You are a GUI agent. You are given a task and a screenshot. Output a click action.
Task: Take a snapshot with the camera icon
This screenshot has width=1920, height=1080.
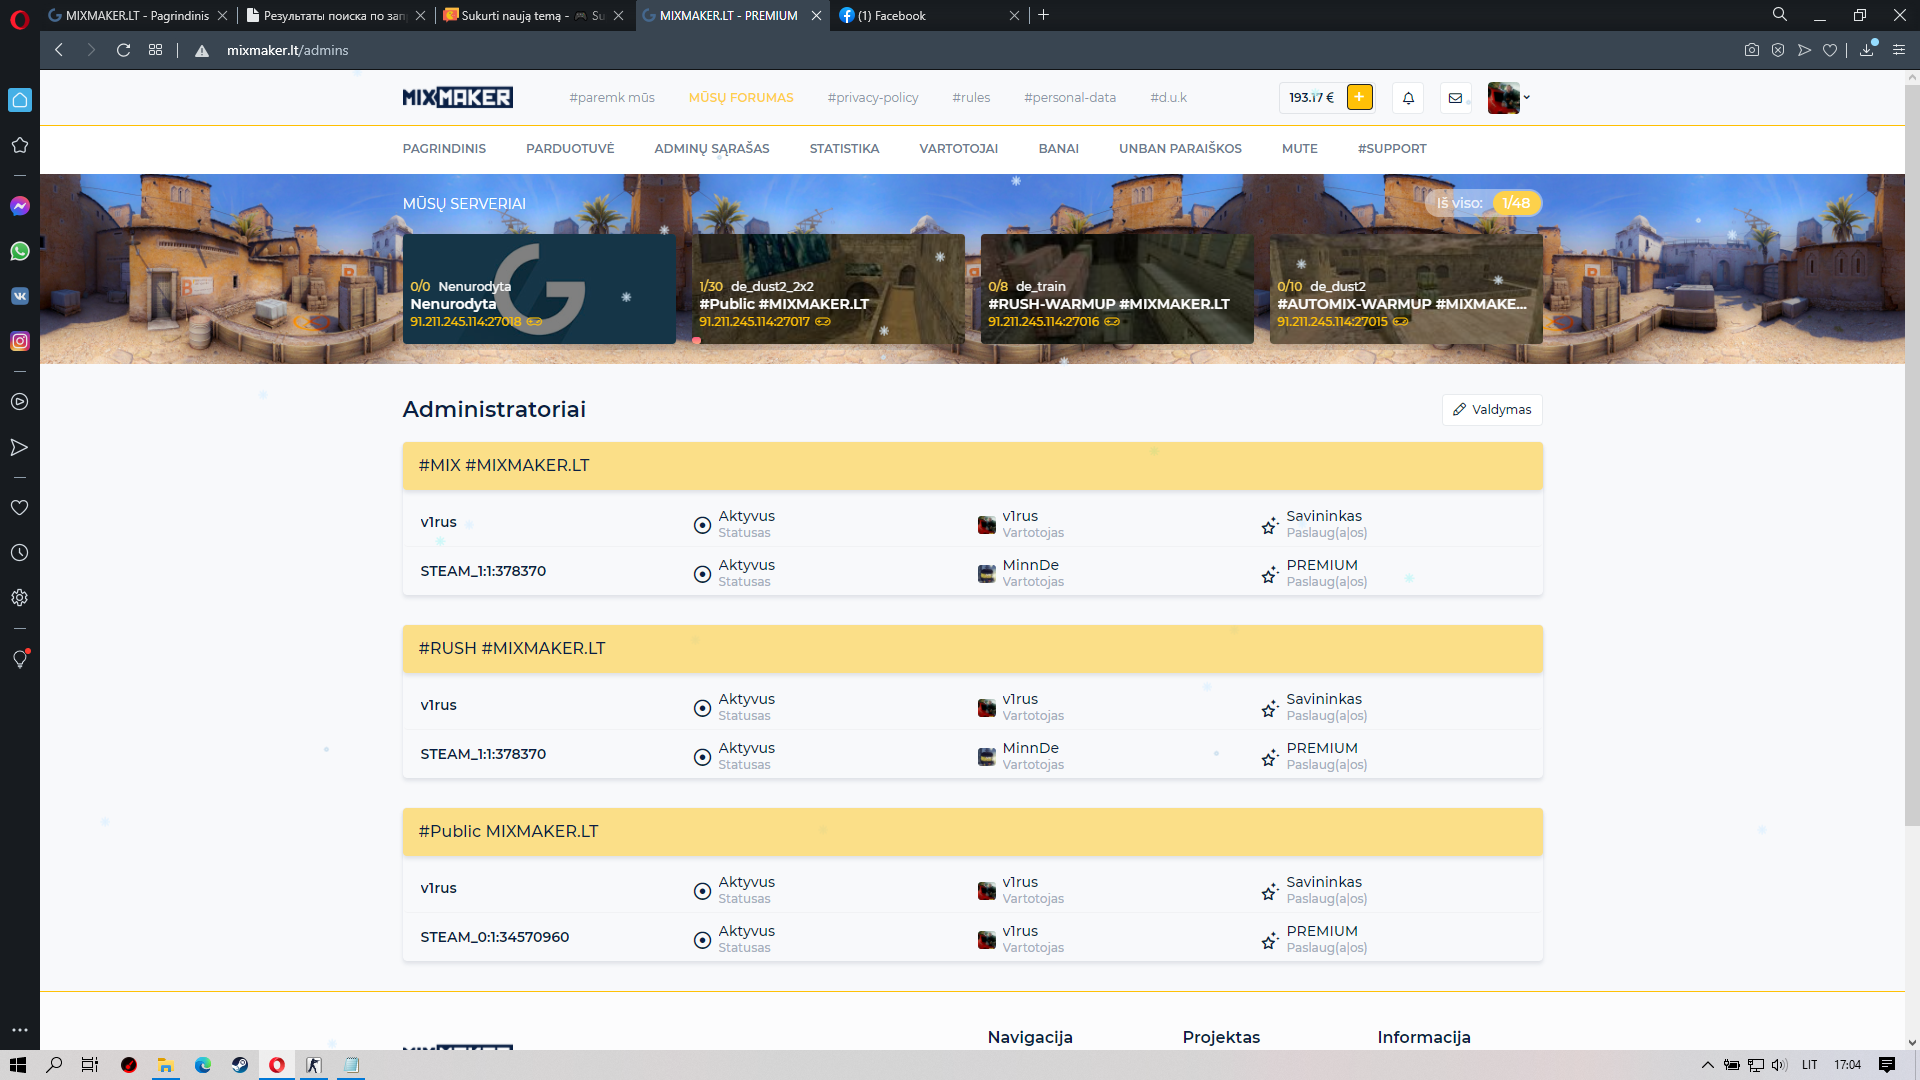pos(1752,50)
